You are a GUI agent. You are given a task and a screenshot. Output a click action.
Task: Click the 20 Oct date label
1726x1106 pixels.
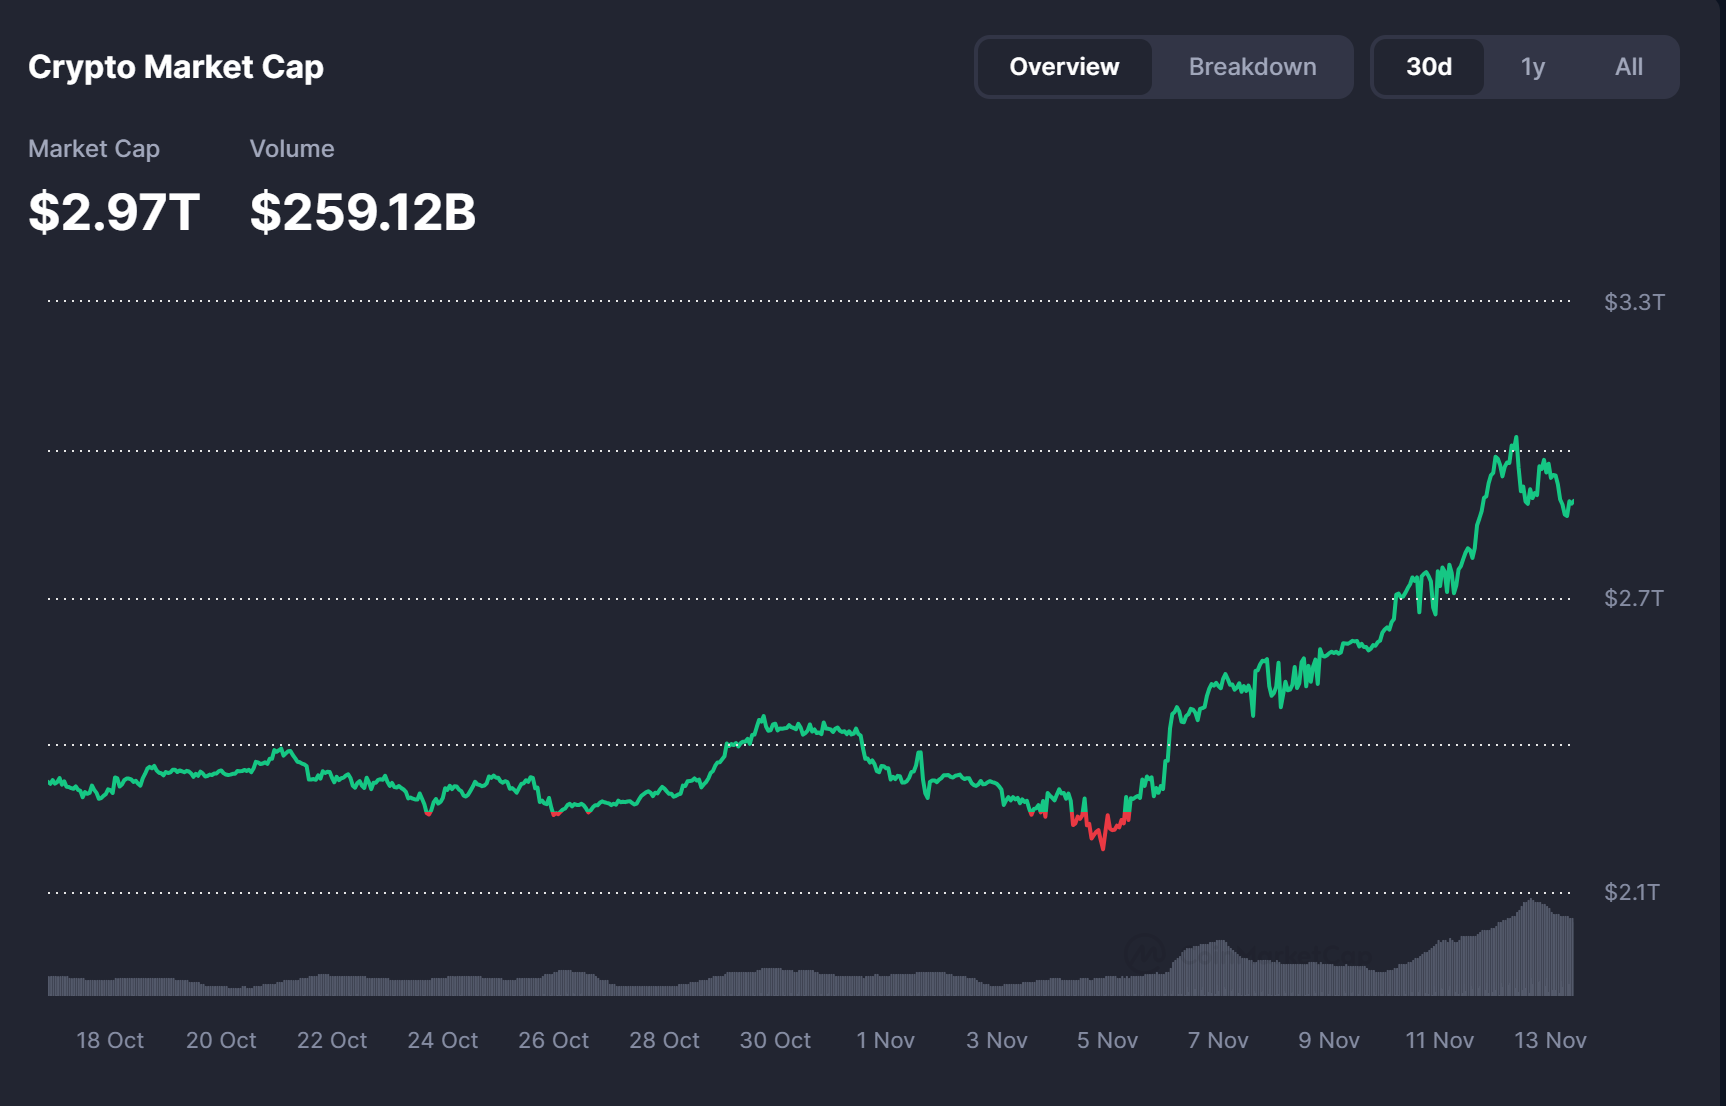pos(221,1040)
